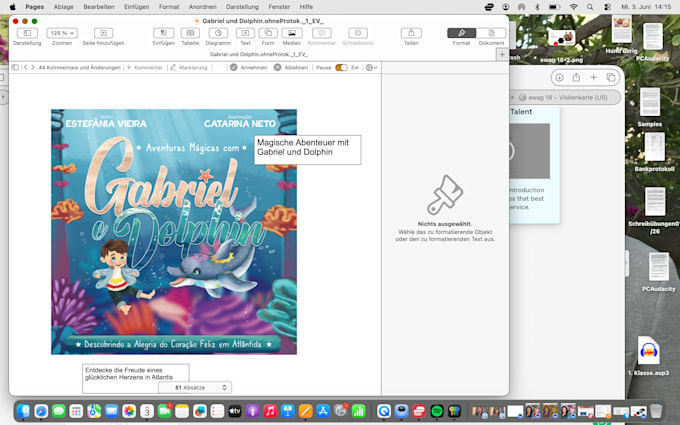This screenshot has height=425, width=680.
Task: Add new tab with plus button
Action: tap(502, 55)
